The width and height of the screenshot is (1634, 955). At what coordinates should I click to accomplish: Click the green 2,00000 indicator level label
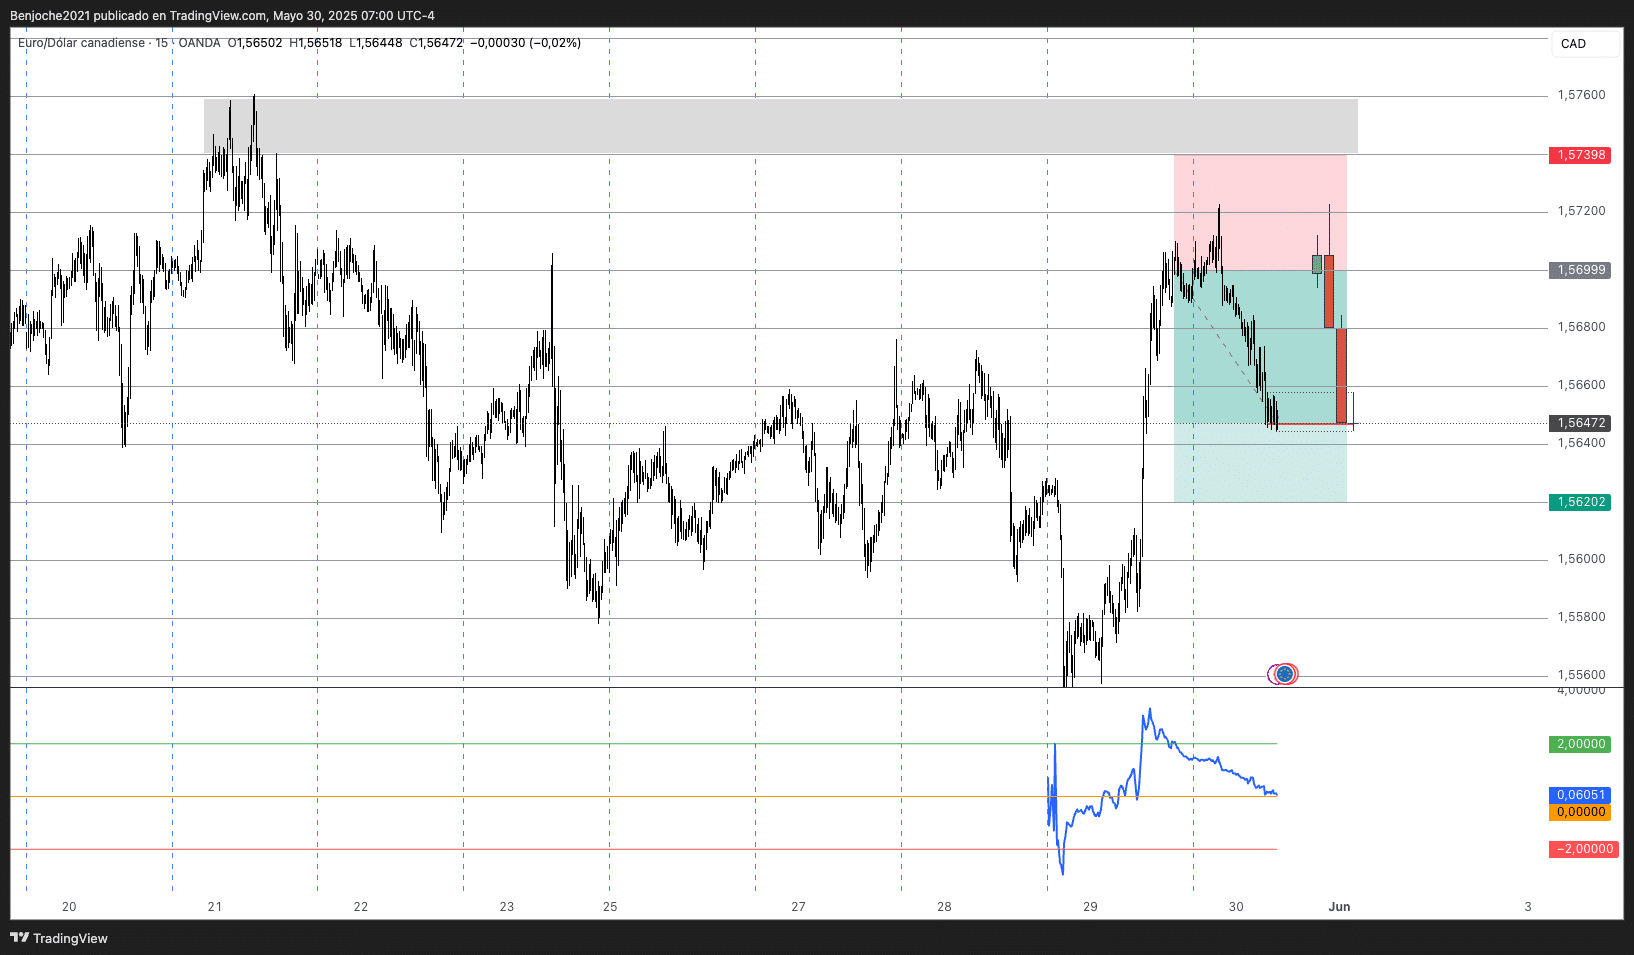[x=1580, y=744]
